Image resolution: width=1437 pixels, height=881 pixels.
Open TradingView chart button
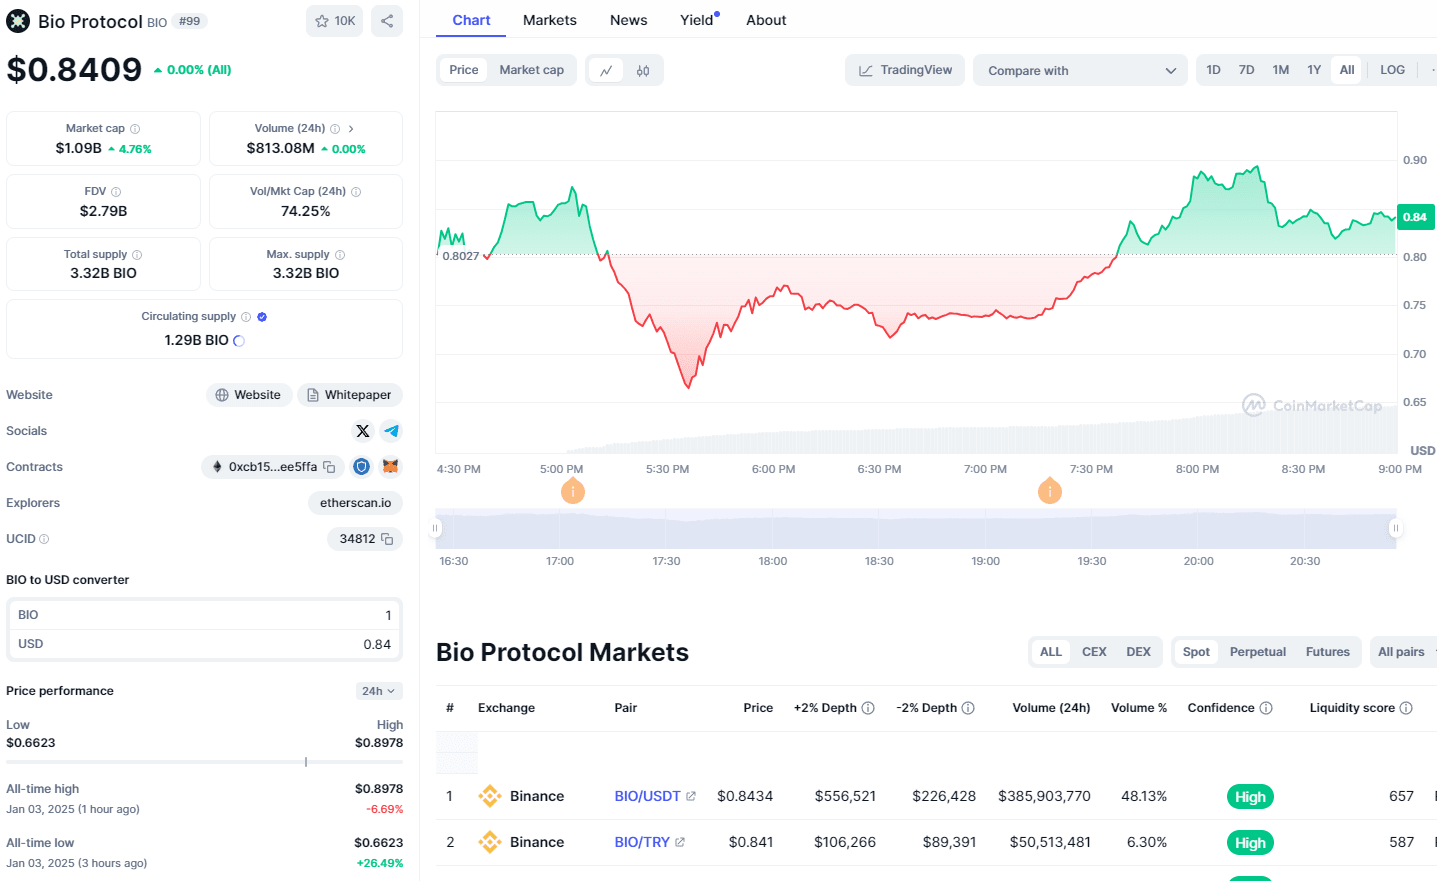coord(905,70)
